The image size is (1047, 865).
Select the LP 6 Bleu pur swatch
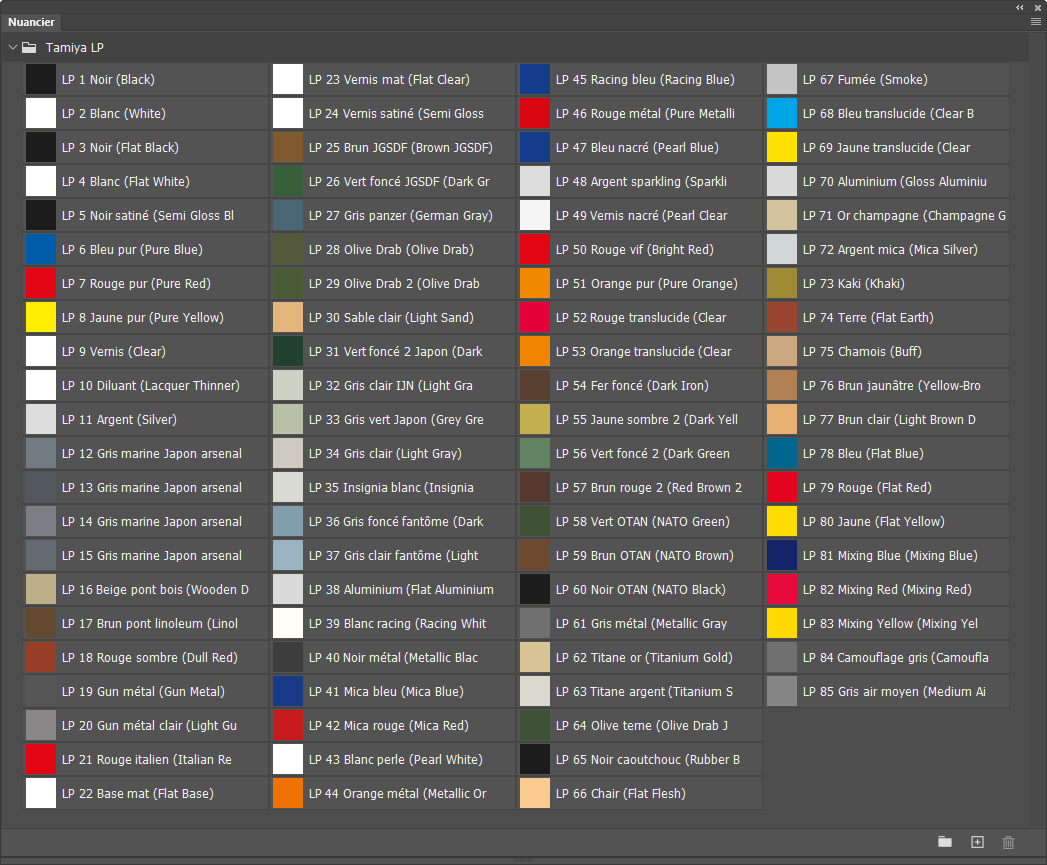(x=41, y=250)
